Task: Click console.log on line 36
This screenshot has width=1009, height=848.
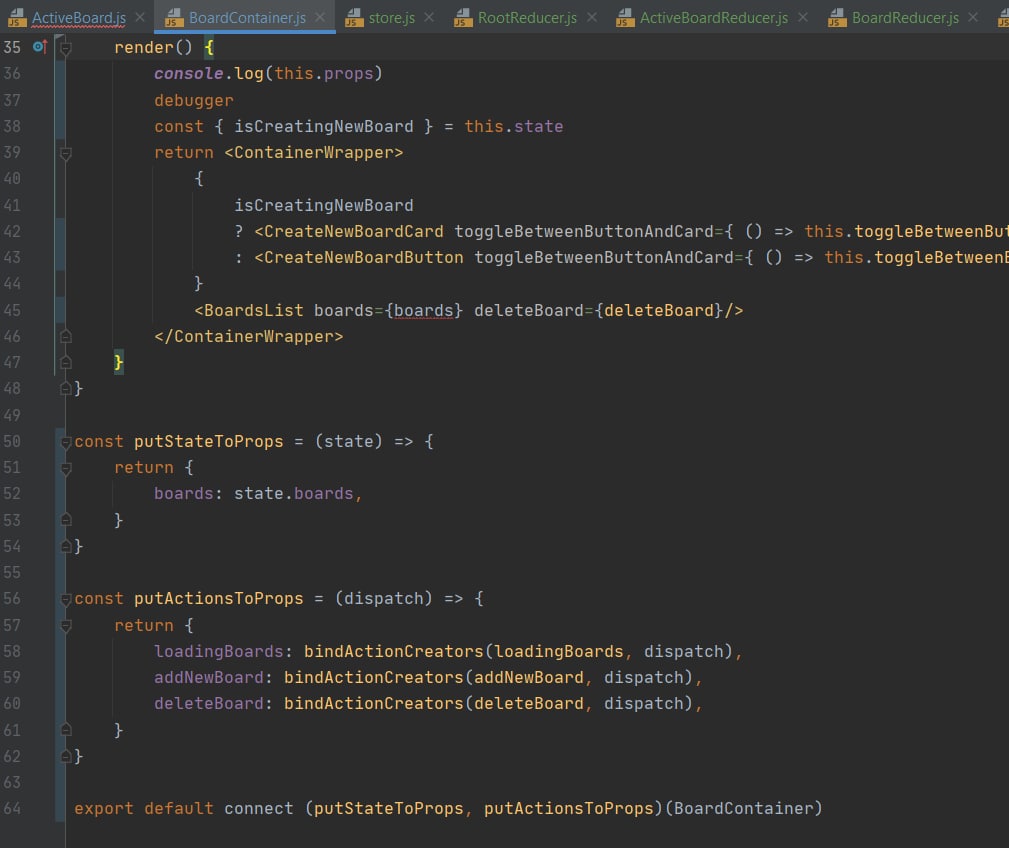Action: (x=208, y=74)
